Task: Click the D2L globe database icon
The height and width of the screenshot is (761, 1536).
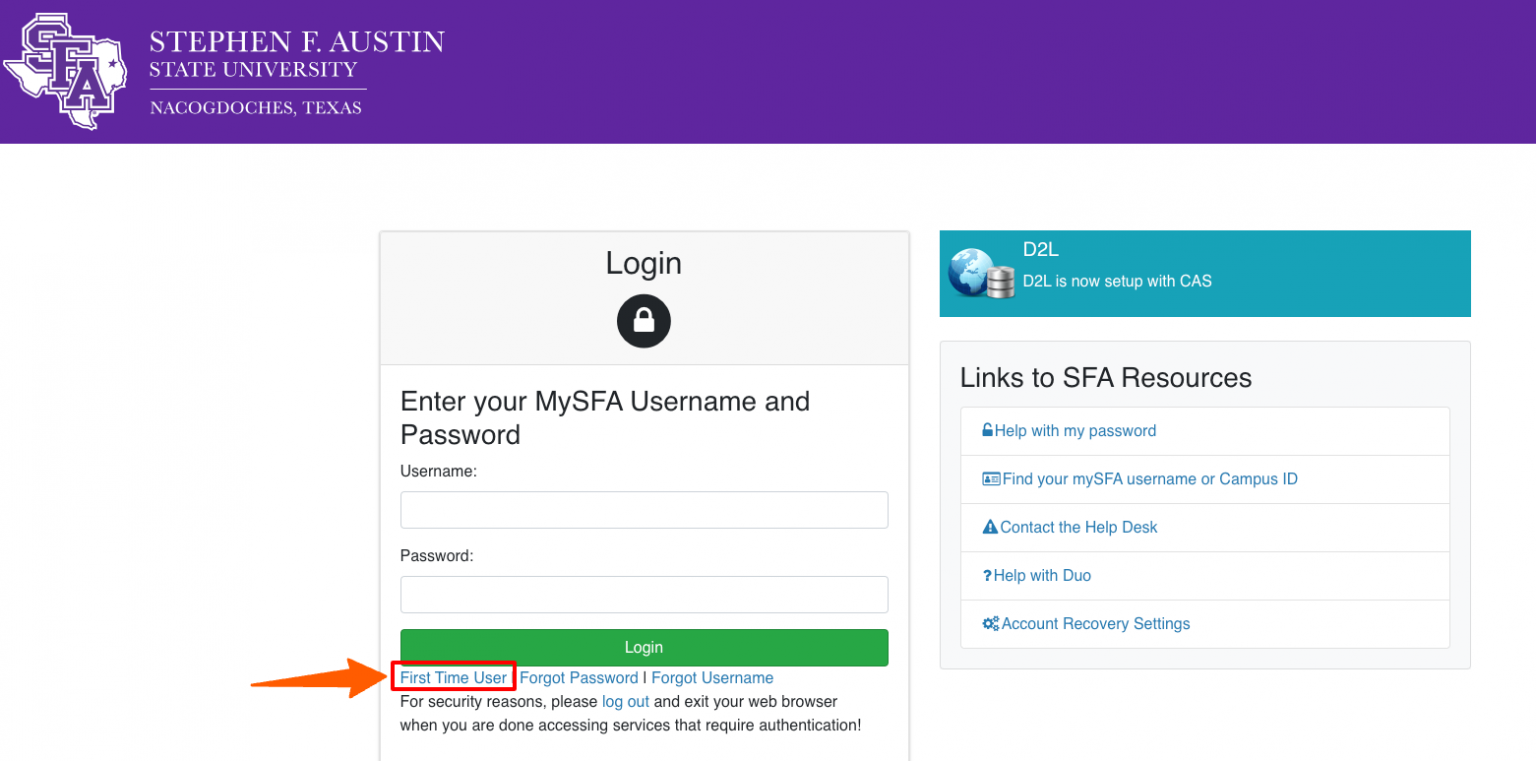Action: pyautogui.click(x=981, y=271)
